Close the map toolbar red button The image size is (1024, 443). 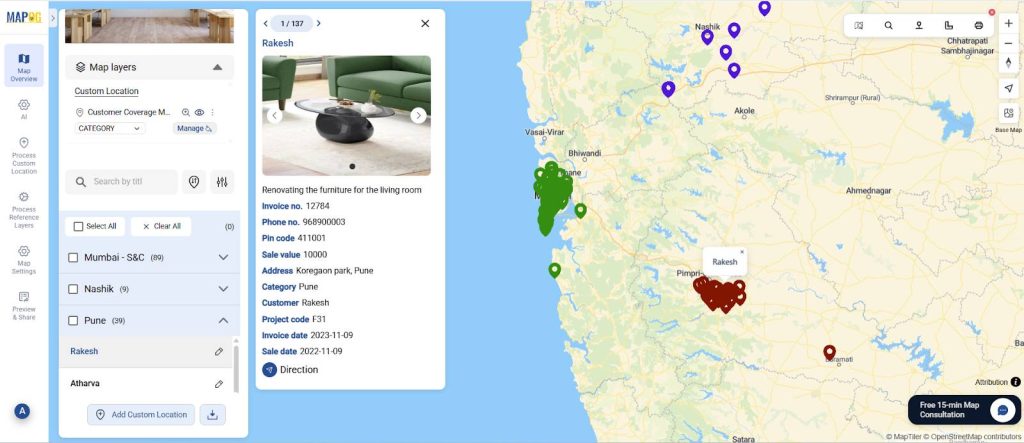992,12
